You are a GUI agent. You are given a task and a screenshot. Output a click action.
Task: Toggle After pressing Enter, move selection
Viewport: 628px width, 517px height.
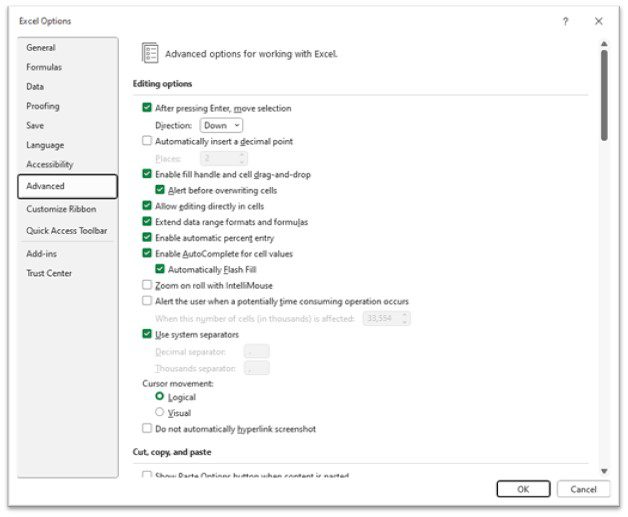pyautogui.click(x=147, y=108)
